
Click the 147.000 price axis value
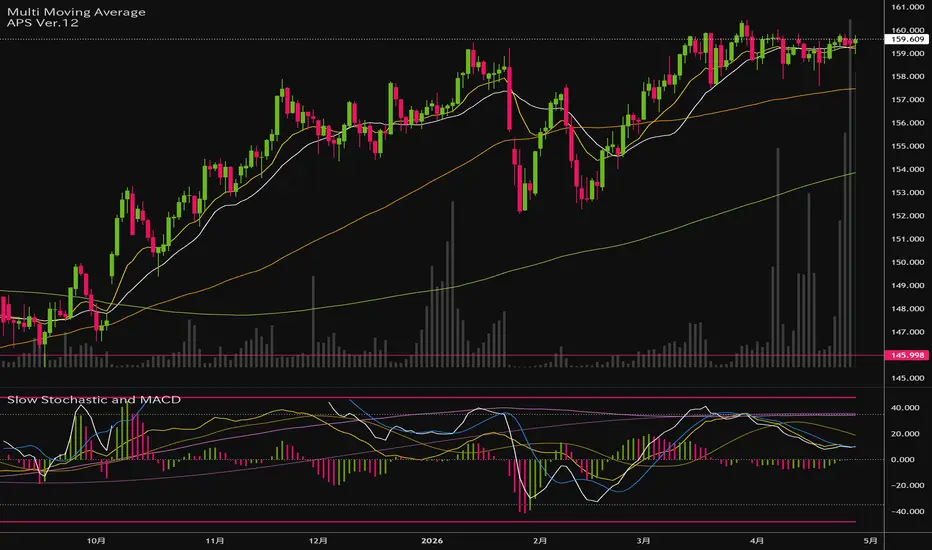(x=908, y=332)
